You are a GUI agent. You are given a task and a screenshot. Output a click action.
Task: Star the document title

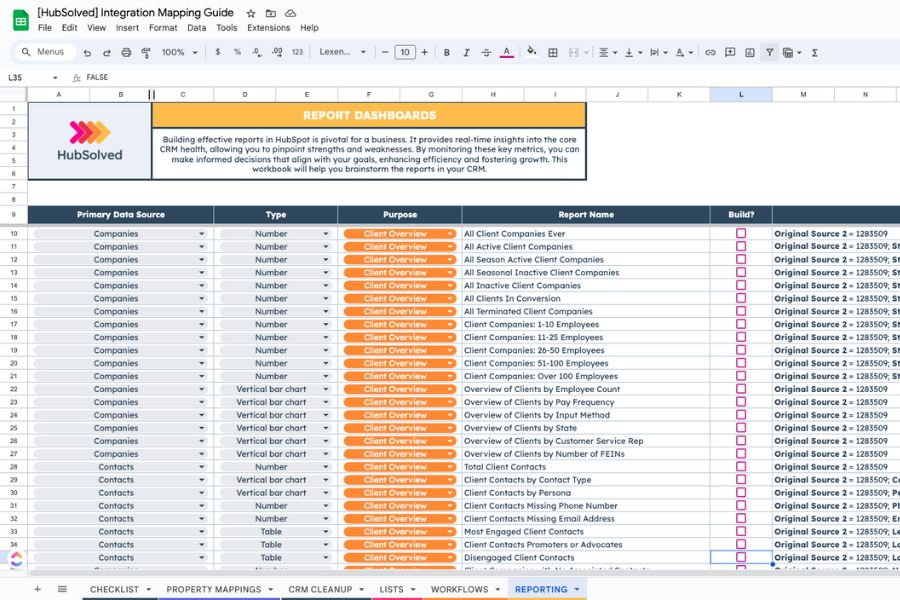click(251, 13)
